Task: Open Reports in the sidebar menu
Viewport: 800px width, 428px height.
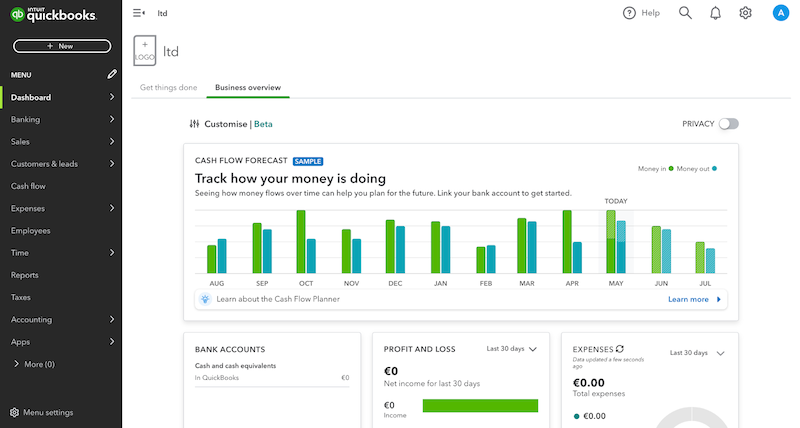Action: (25, 275)
